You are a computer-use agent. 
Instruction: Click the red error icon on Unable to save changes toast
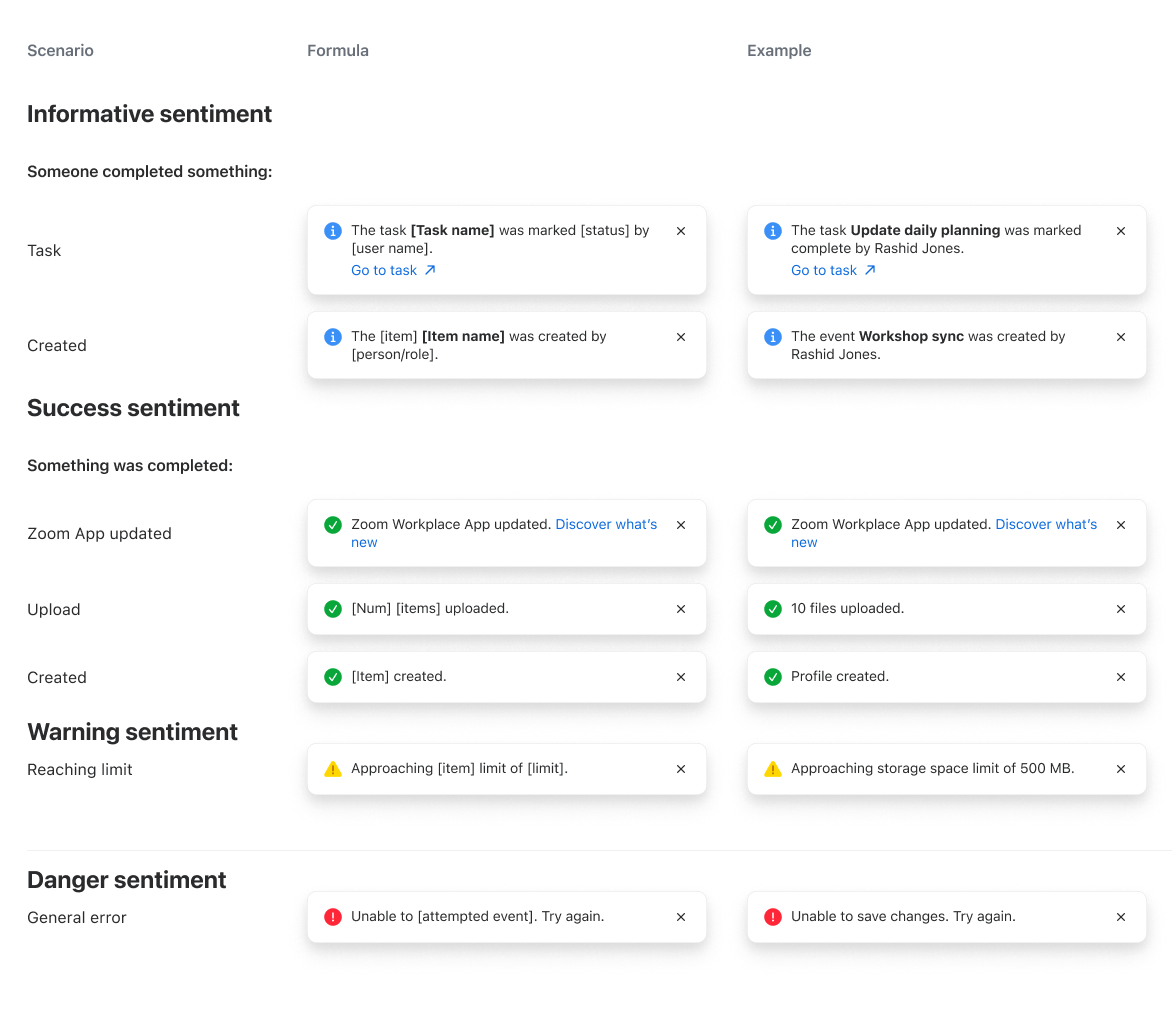click(773, 917)
